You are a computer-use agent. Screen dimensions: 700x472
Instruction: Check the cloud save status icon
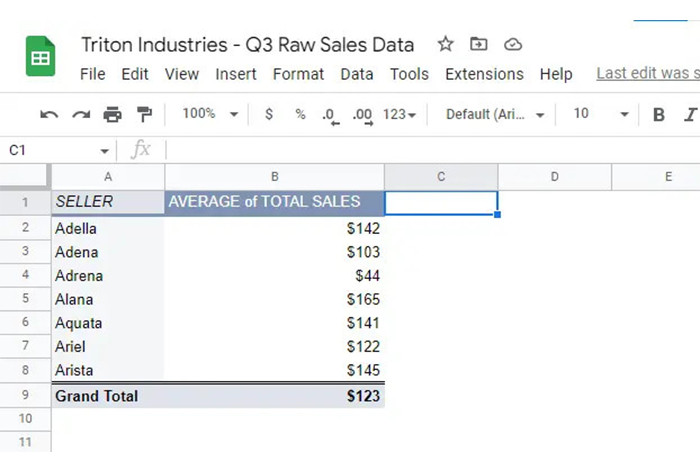click(513, 44)
